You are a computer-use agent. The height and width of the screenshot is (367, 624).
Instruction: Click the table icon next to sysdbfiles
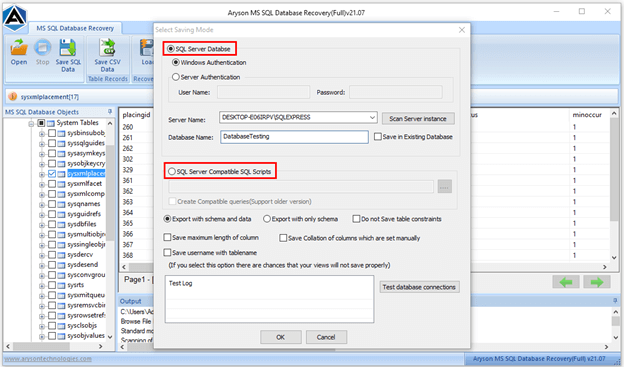pyautogui.click(x=61, y=224)
